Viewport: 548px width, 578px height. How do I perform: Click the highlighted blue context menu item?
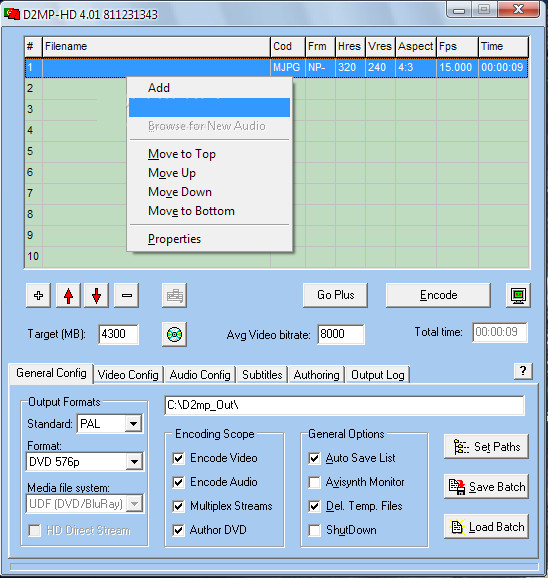click(x=209, y=107)
